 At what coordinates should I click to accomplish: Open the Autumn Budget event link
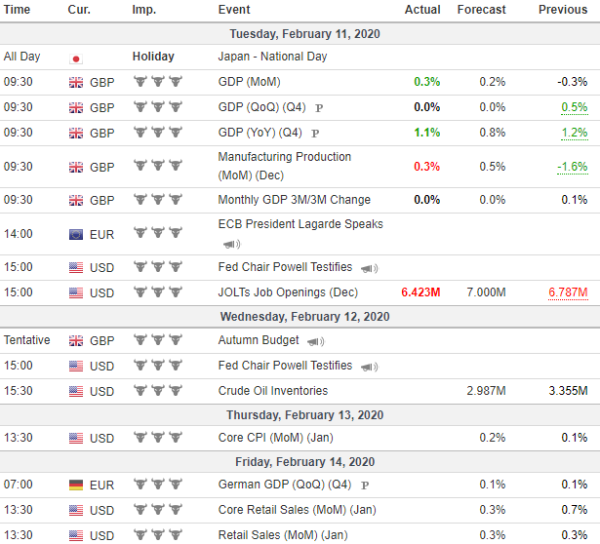[258, 340]
